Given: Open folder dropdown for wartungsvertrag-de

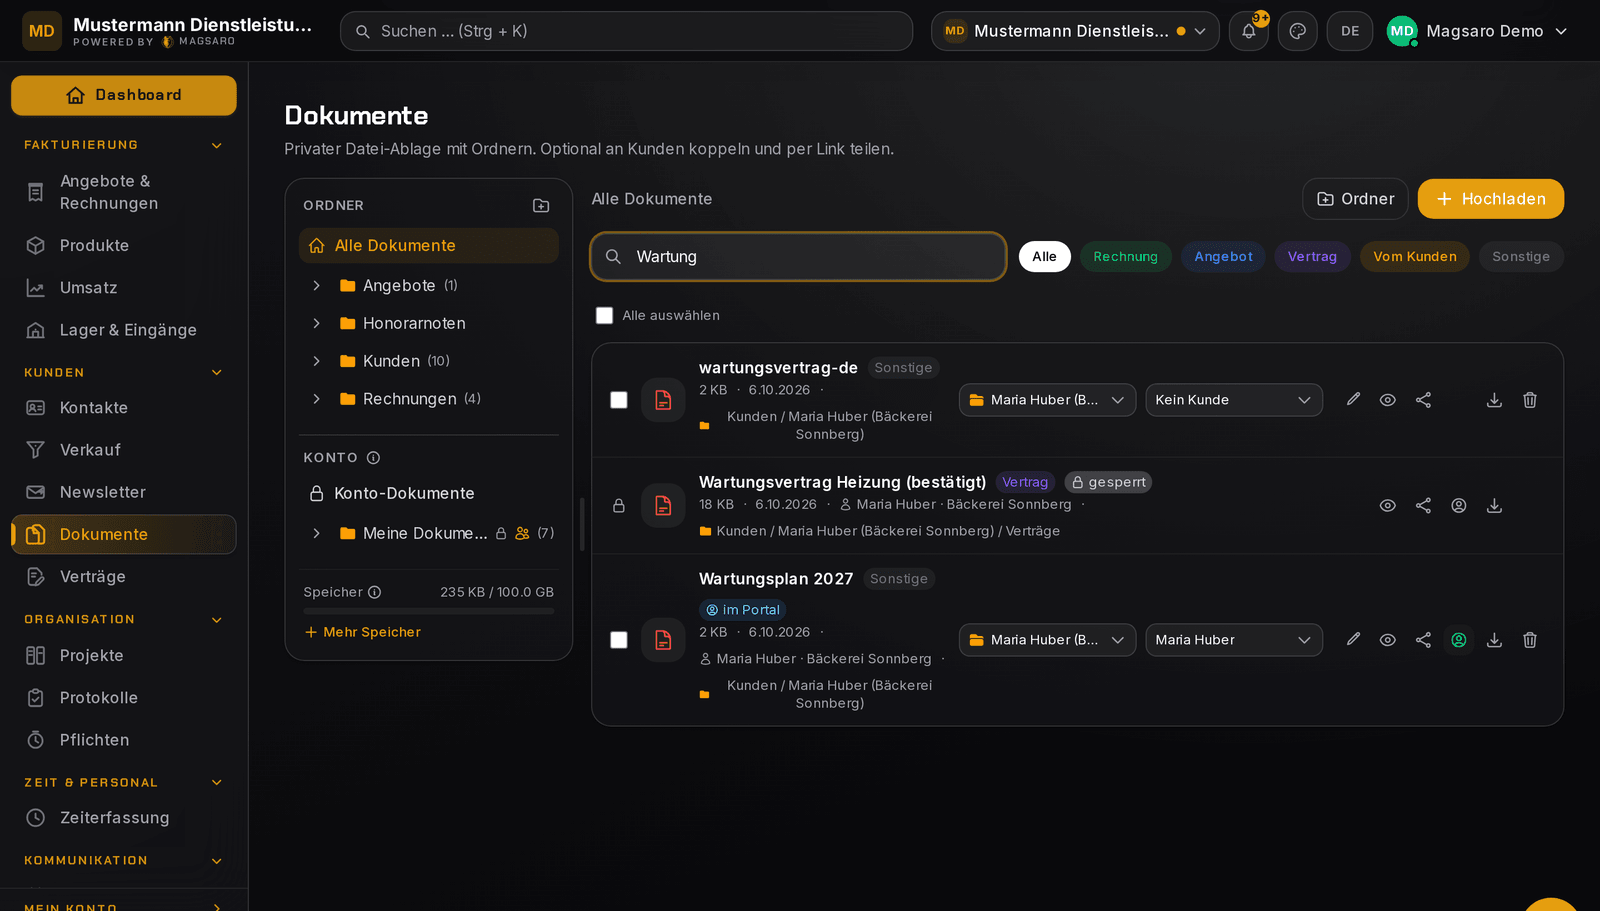Looking at the screenshot, I should (x=1047, y=400).
